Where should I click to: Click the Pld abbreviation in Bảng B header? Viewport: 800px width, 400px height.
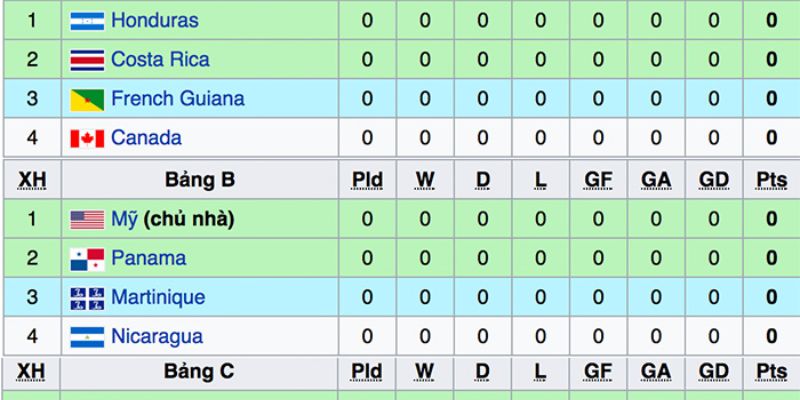tap(367, 180)
